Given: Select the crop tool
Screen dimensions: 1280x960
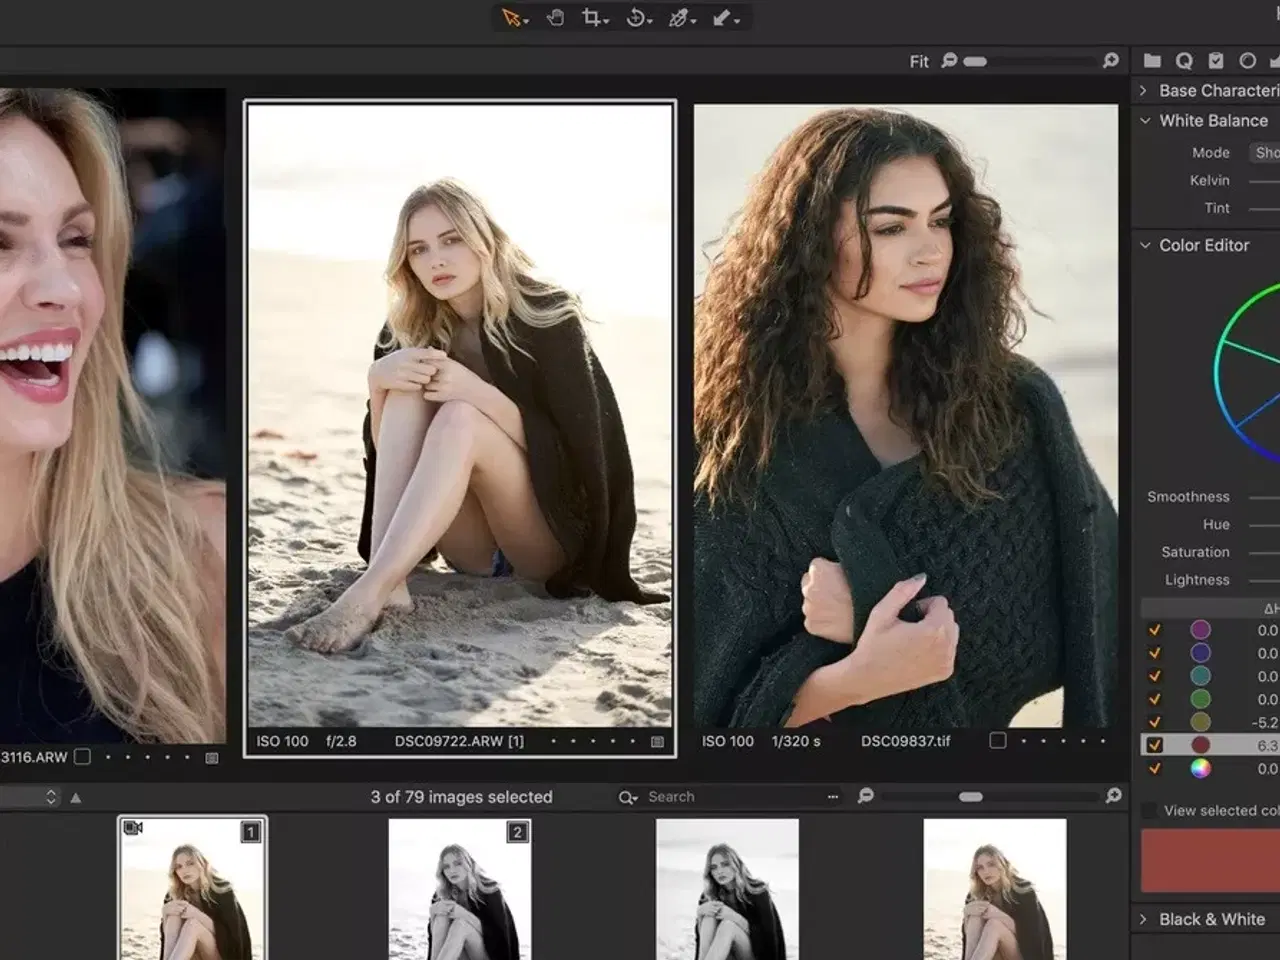Looking at the screenshot, I should click(594, 18).
